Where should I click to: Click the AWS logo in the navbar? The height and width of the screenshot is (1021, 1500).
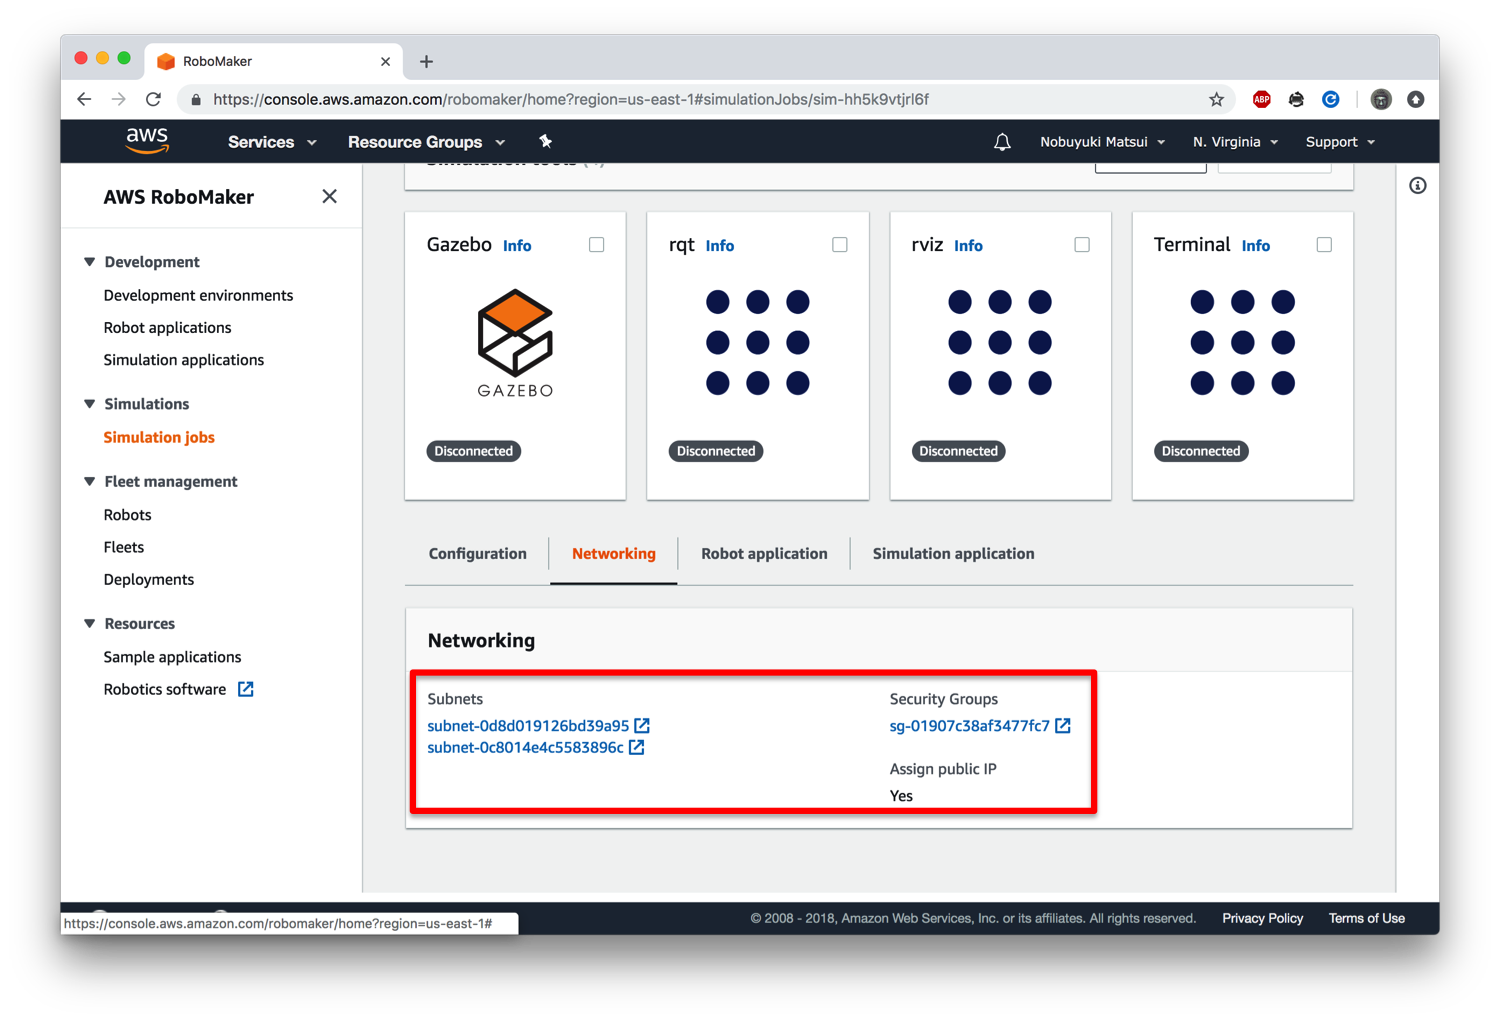tap(146, 141)
